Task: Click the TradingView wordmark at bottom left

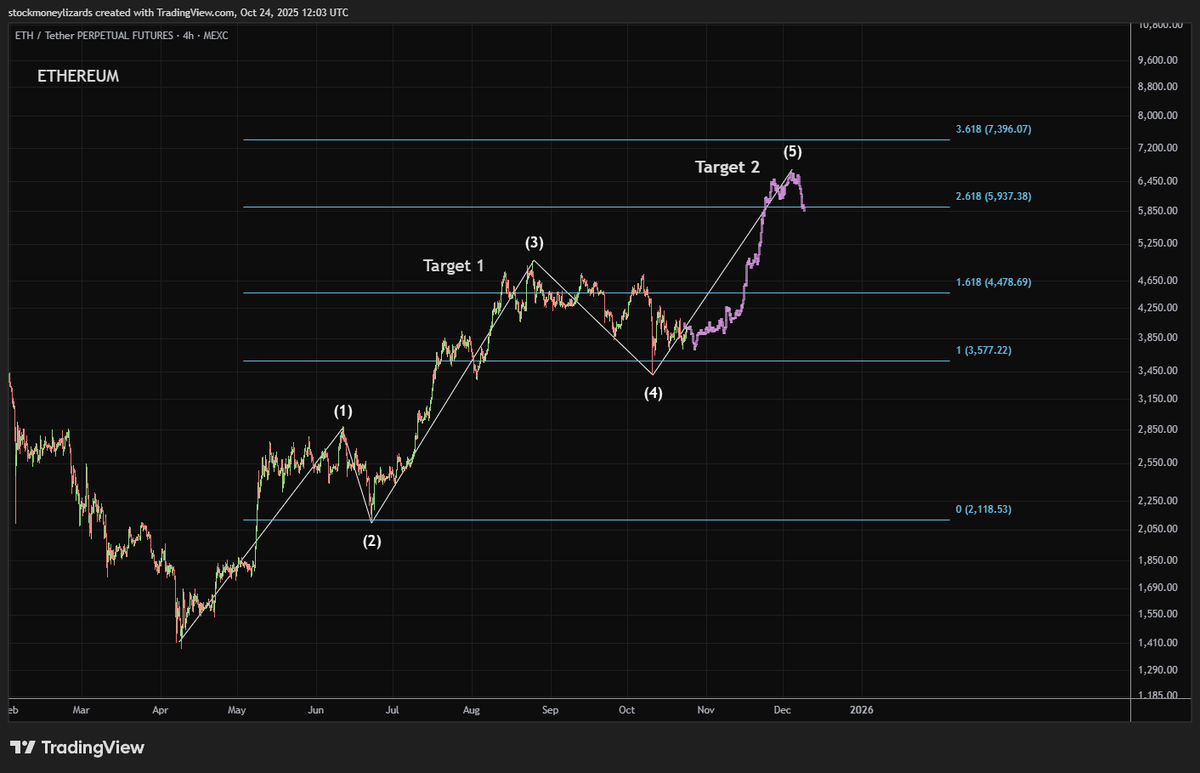Action: (95, 747)
